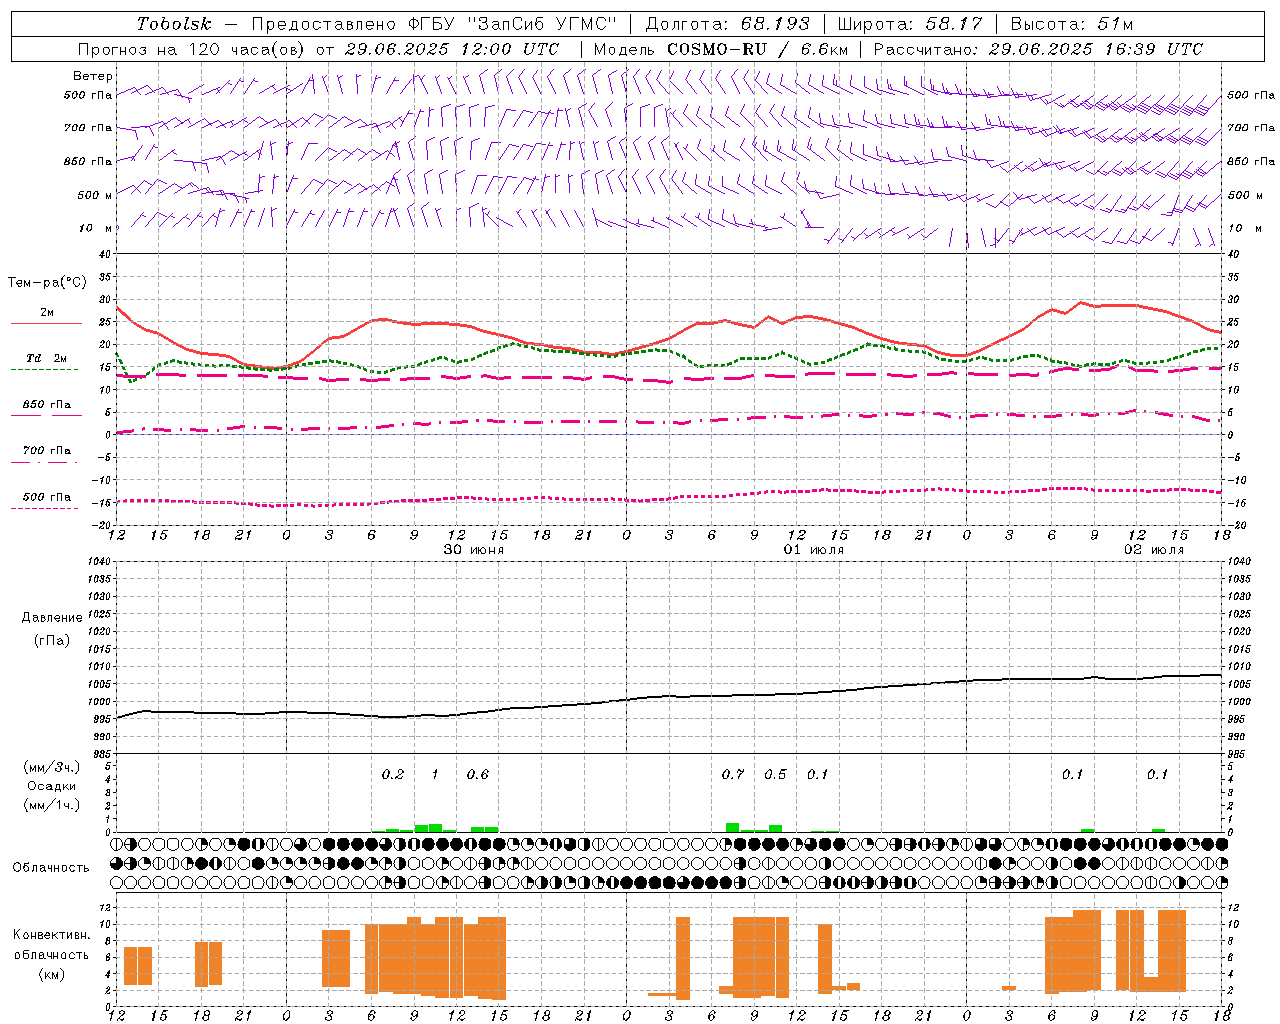Viewport: 1280px width, 1024px height.
Task: Click 'Прогноз на 120 часа(ов)' forecast text
Action: [192, 49]
